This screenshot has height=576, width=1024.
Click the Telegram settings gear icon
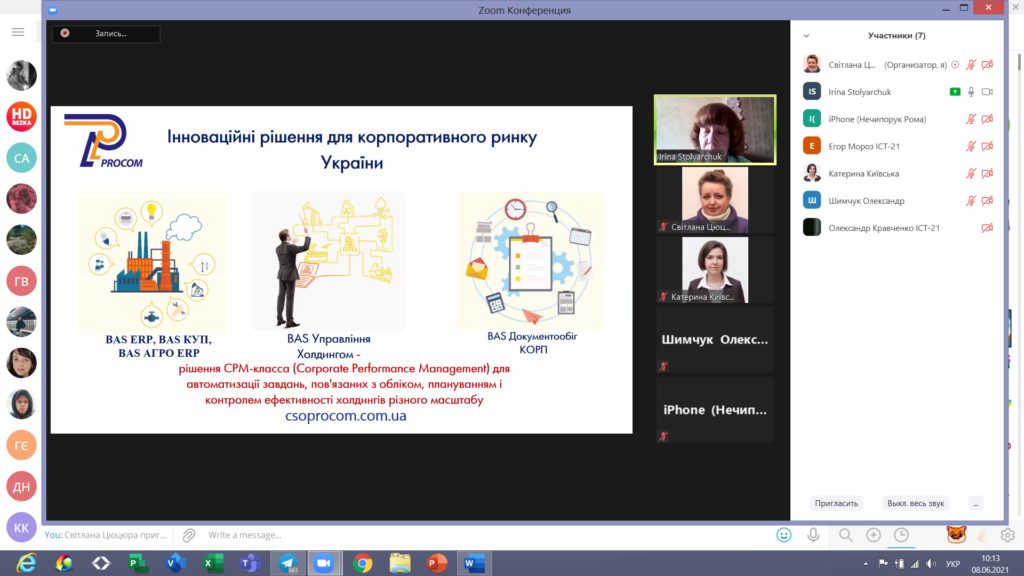pos(1008,535)
